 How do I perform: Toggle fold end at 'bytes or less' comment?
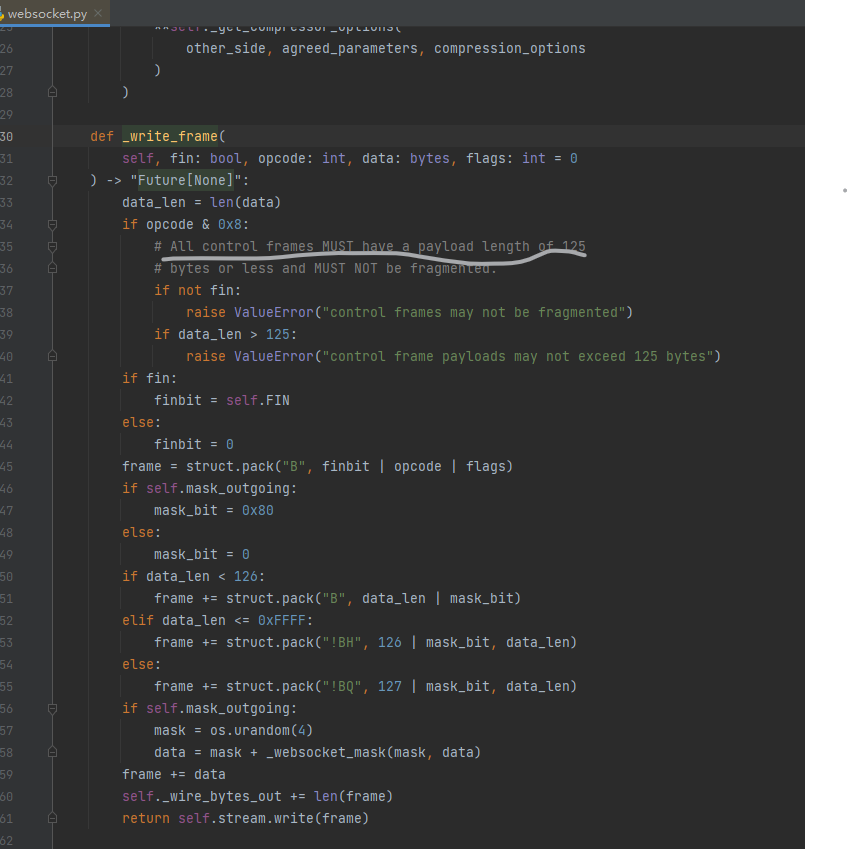click(53, 268)
